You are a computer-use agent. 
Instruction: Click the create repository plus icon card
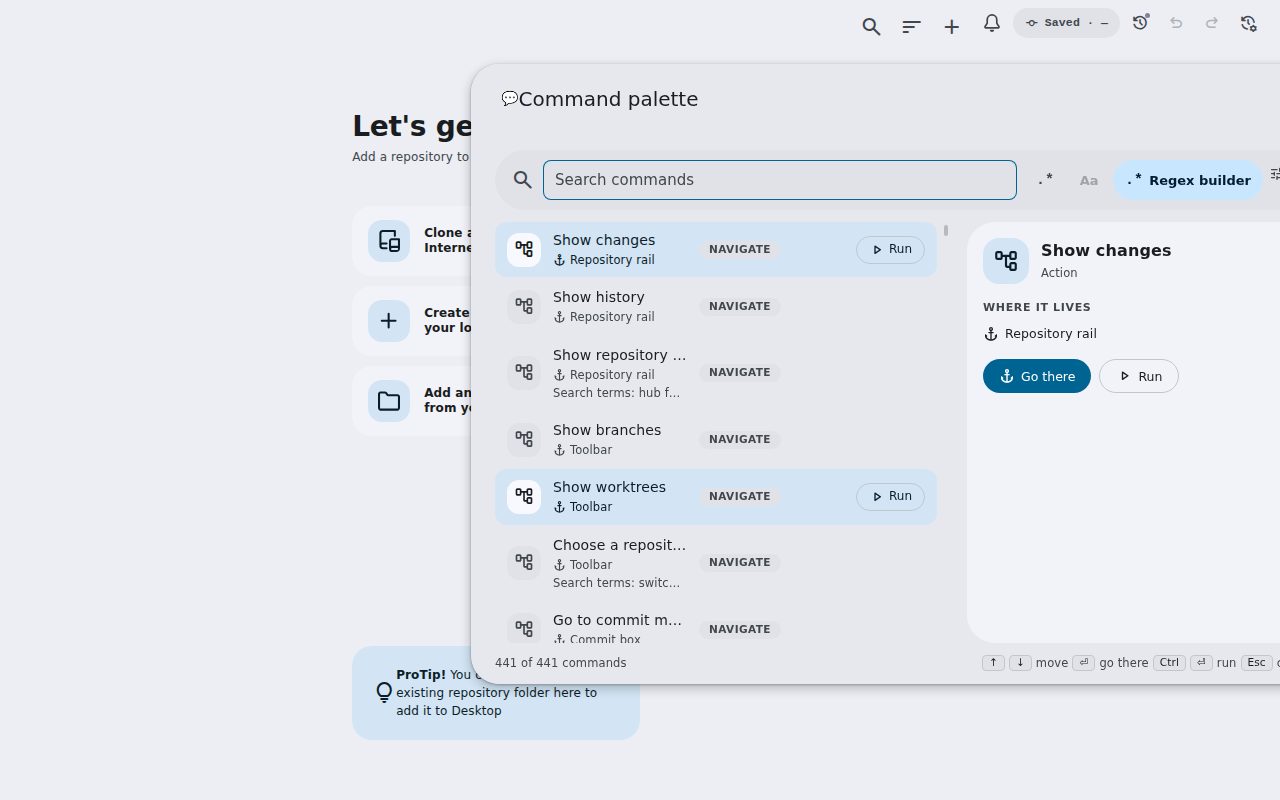click(x=389, y=321)
